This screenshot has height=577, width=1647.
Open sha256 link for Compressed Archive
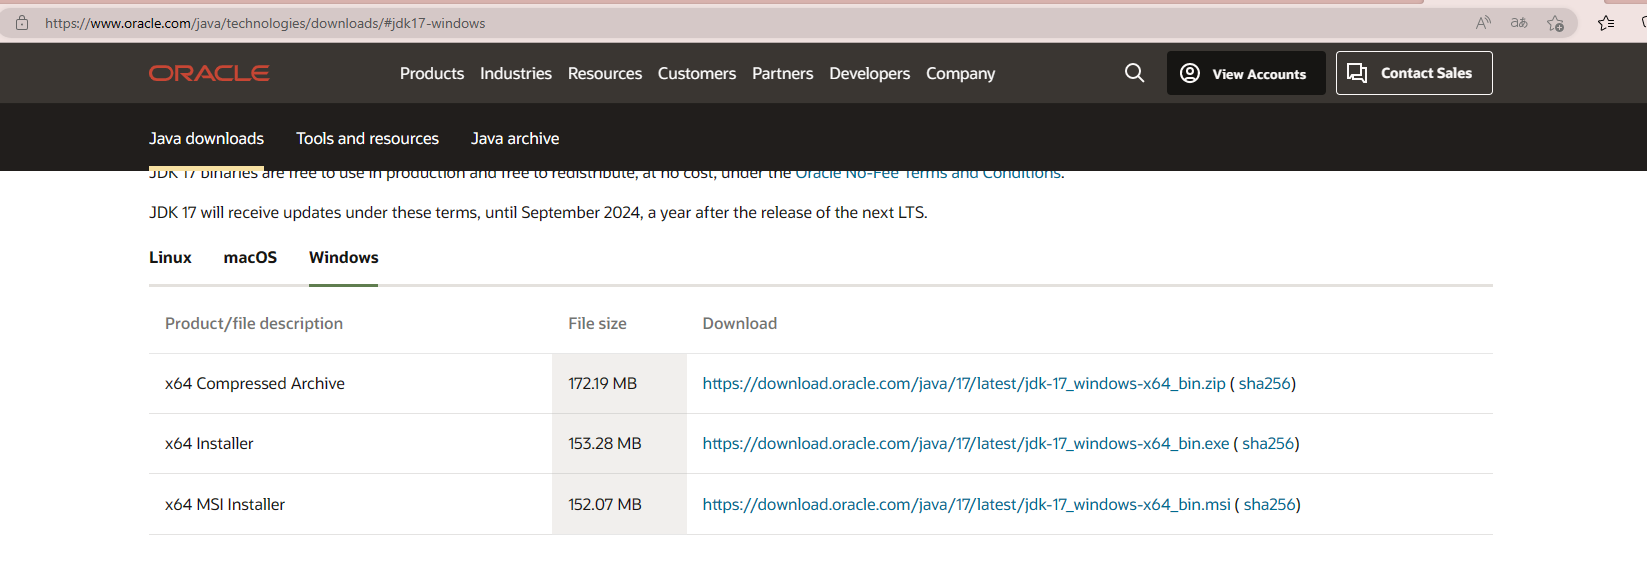coord(1265,383)
